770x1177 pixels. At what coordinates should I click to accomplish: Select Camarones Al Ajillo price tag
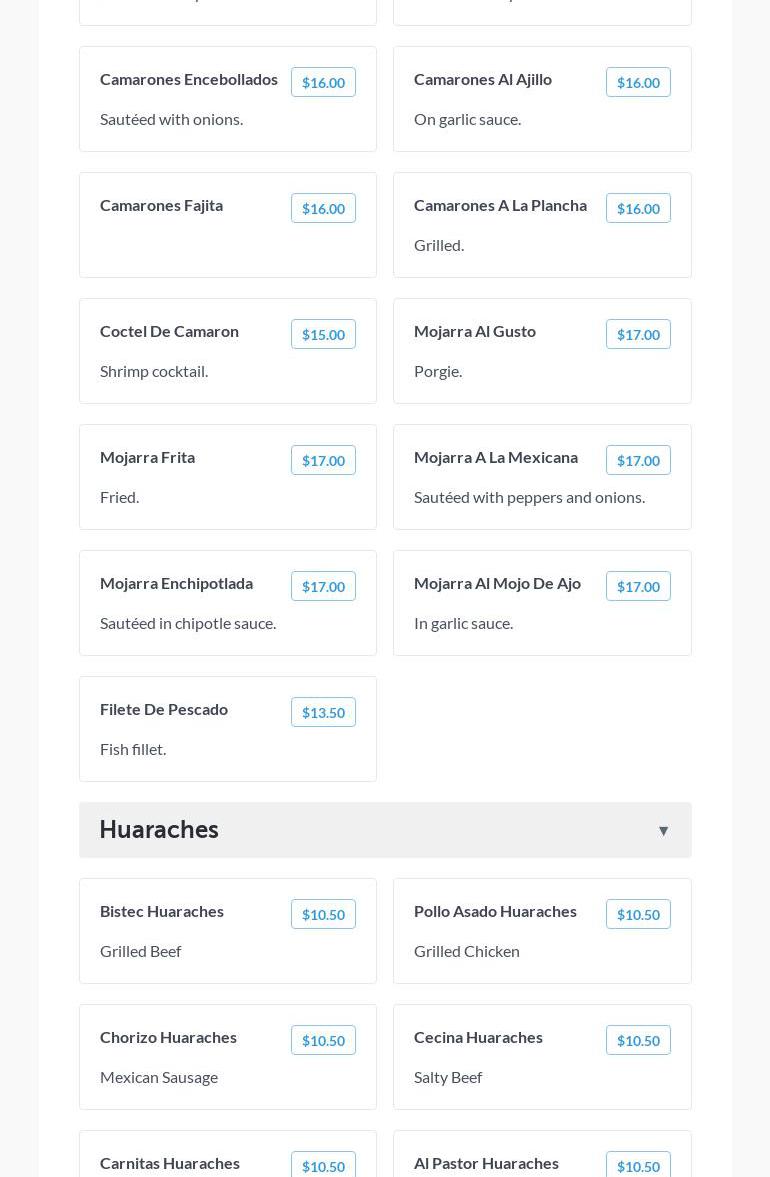click(x=638, y=83)
